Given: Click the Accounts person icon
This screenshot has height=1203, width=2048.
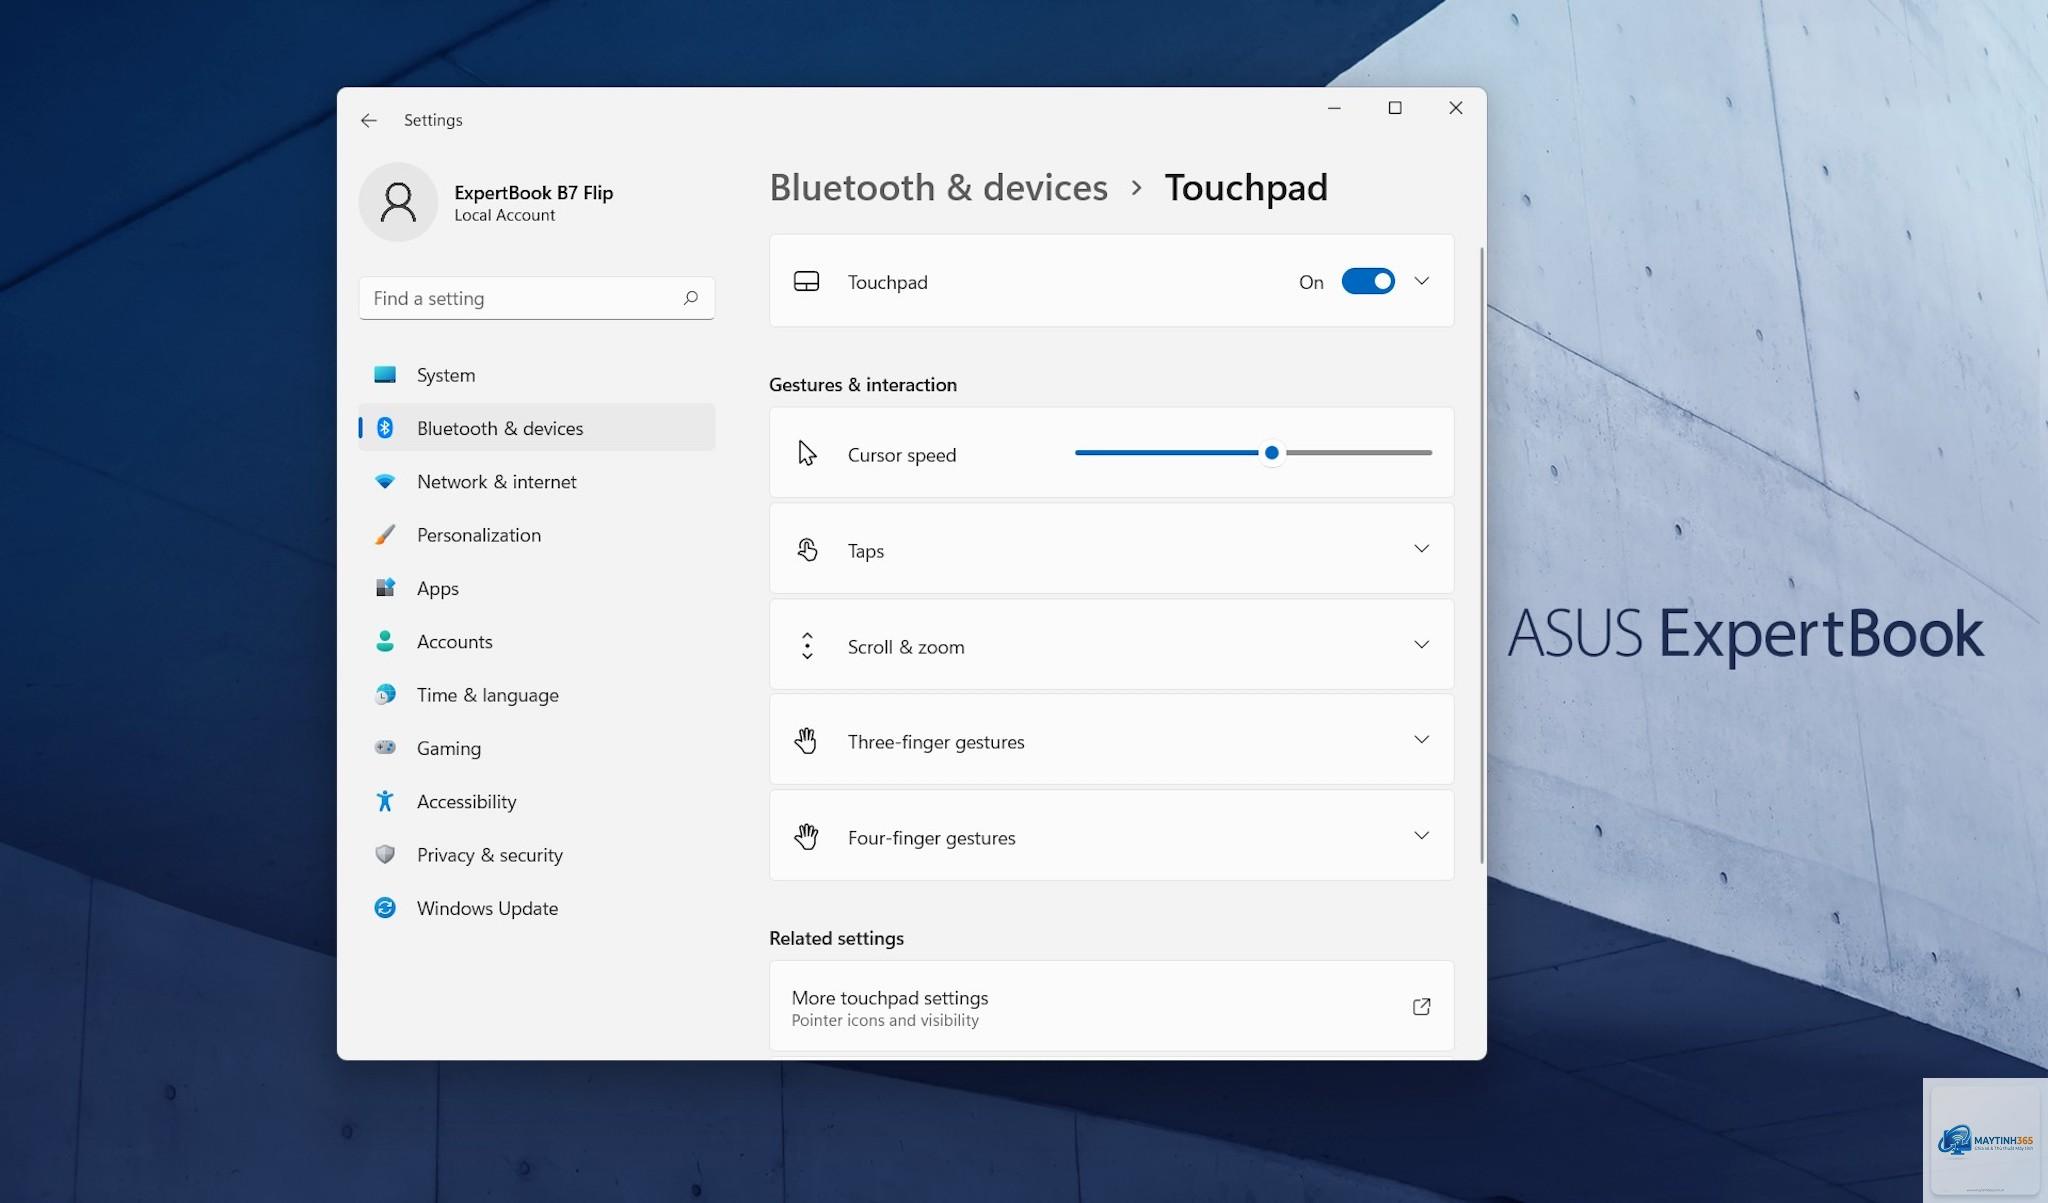Looking at the screenshot, I should pyautogui.click(x=385, y=641).
